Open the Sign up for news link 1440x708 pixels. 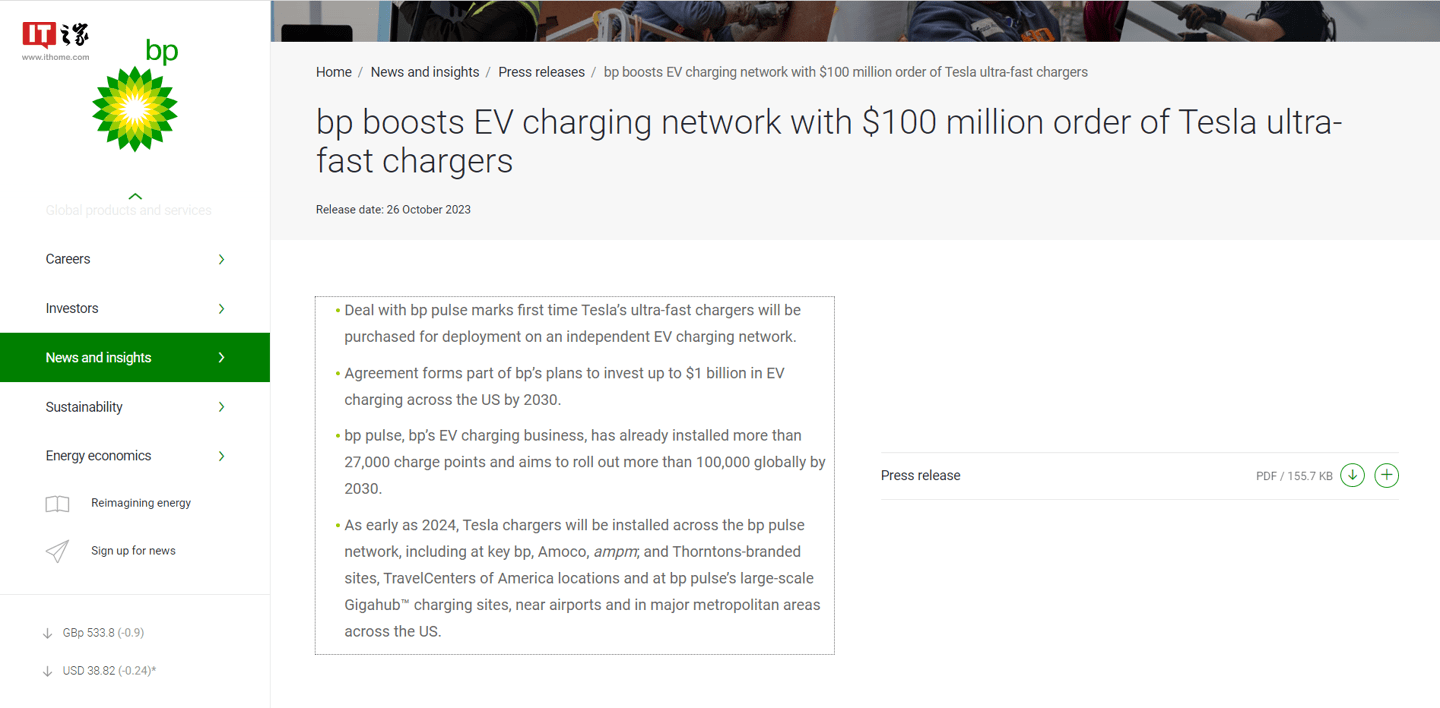coord(133,551)
